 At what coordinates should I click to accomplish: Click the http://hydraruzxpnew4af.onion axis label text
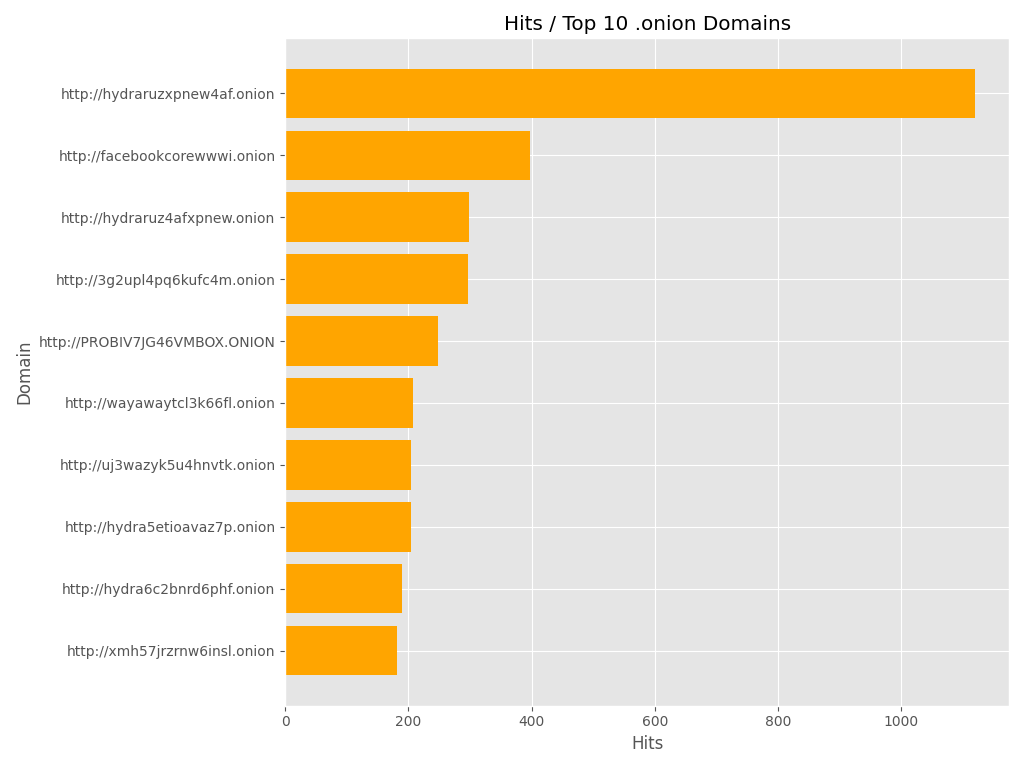[167, 95]
